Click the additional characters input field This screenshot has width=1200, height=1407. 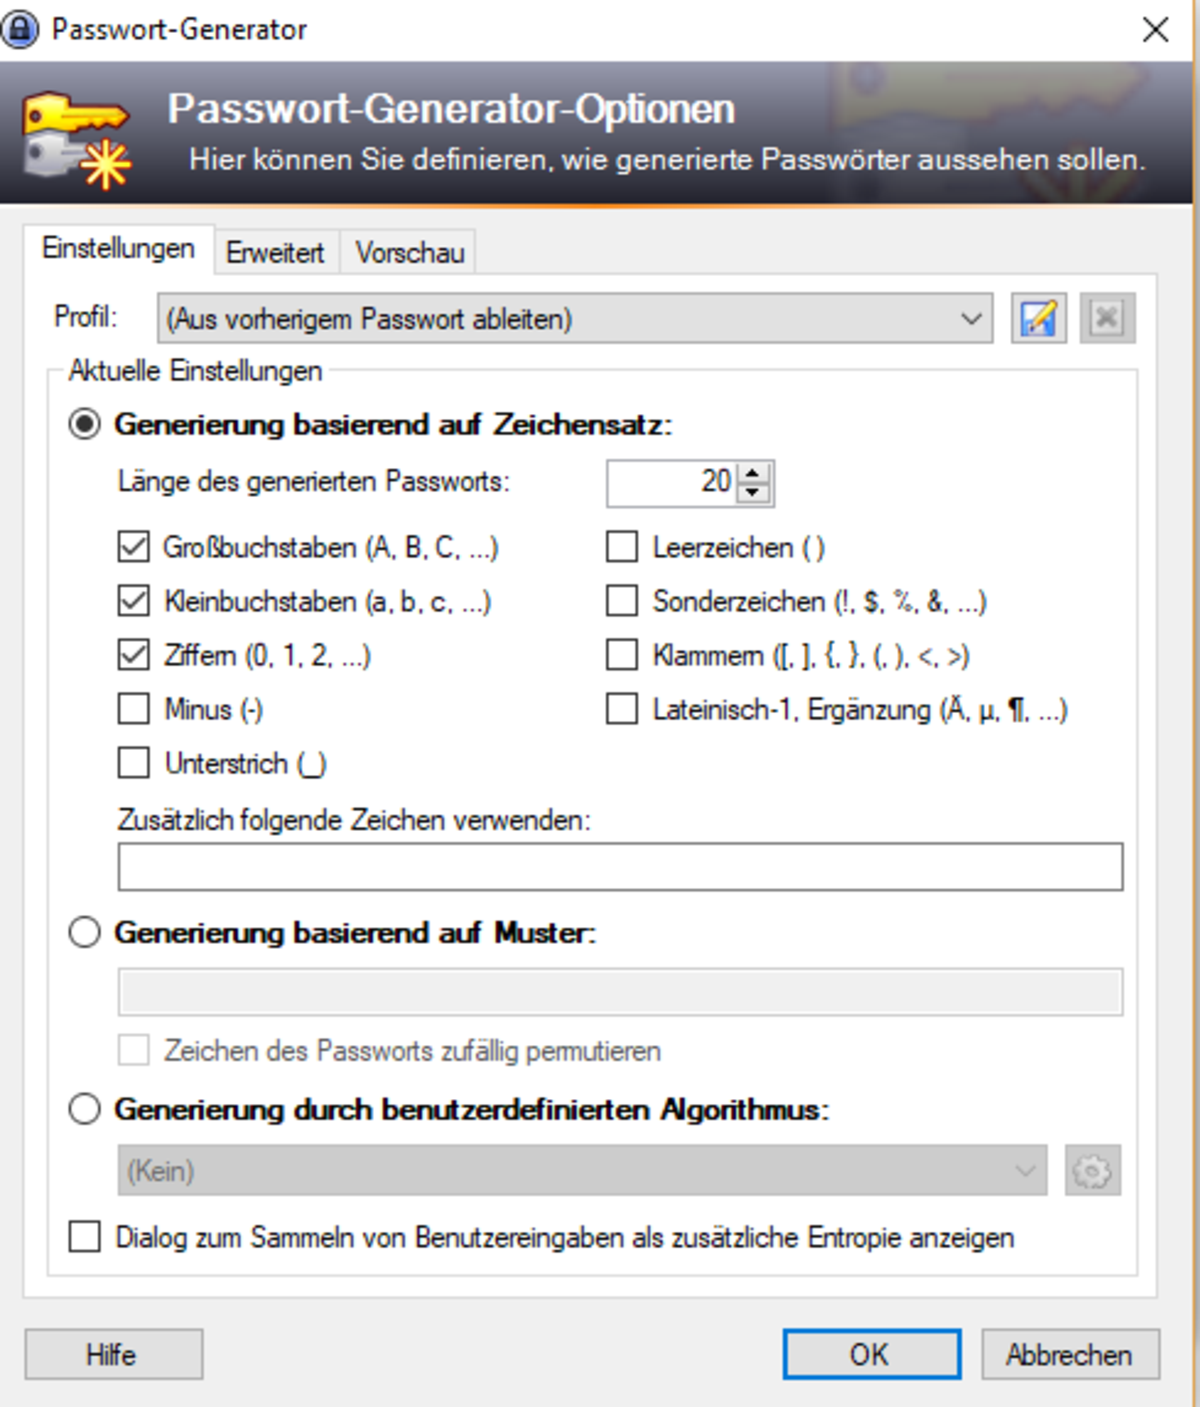tap(620, 866)
